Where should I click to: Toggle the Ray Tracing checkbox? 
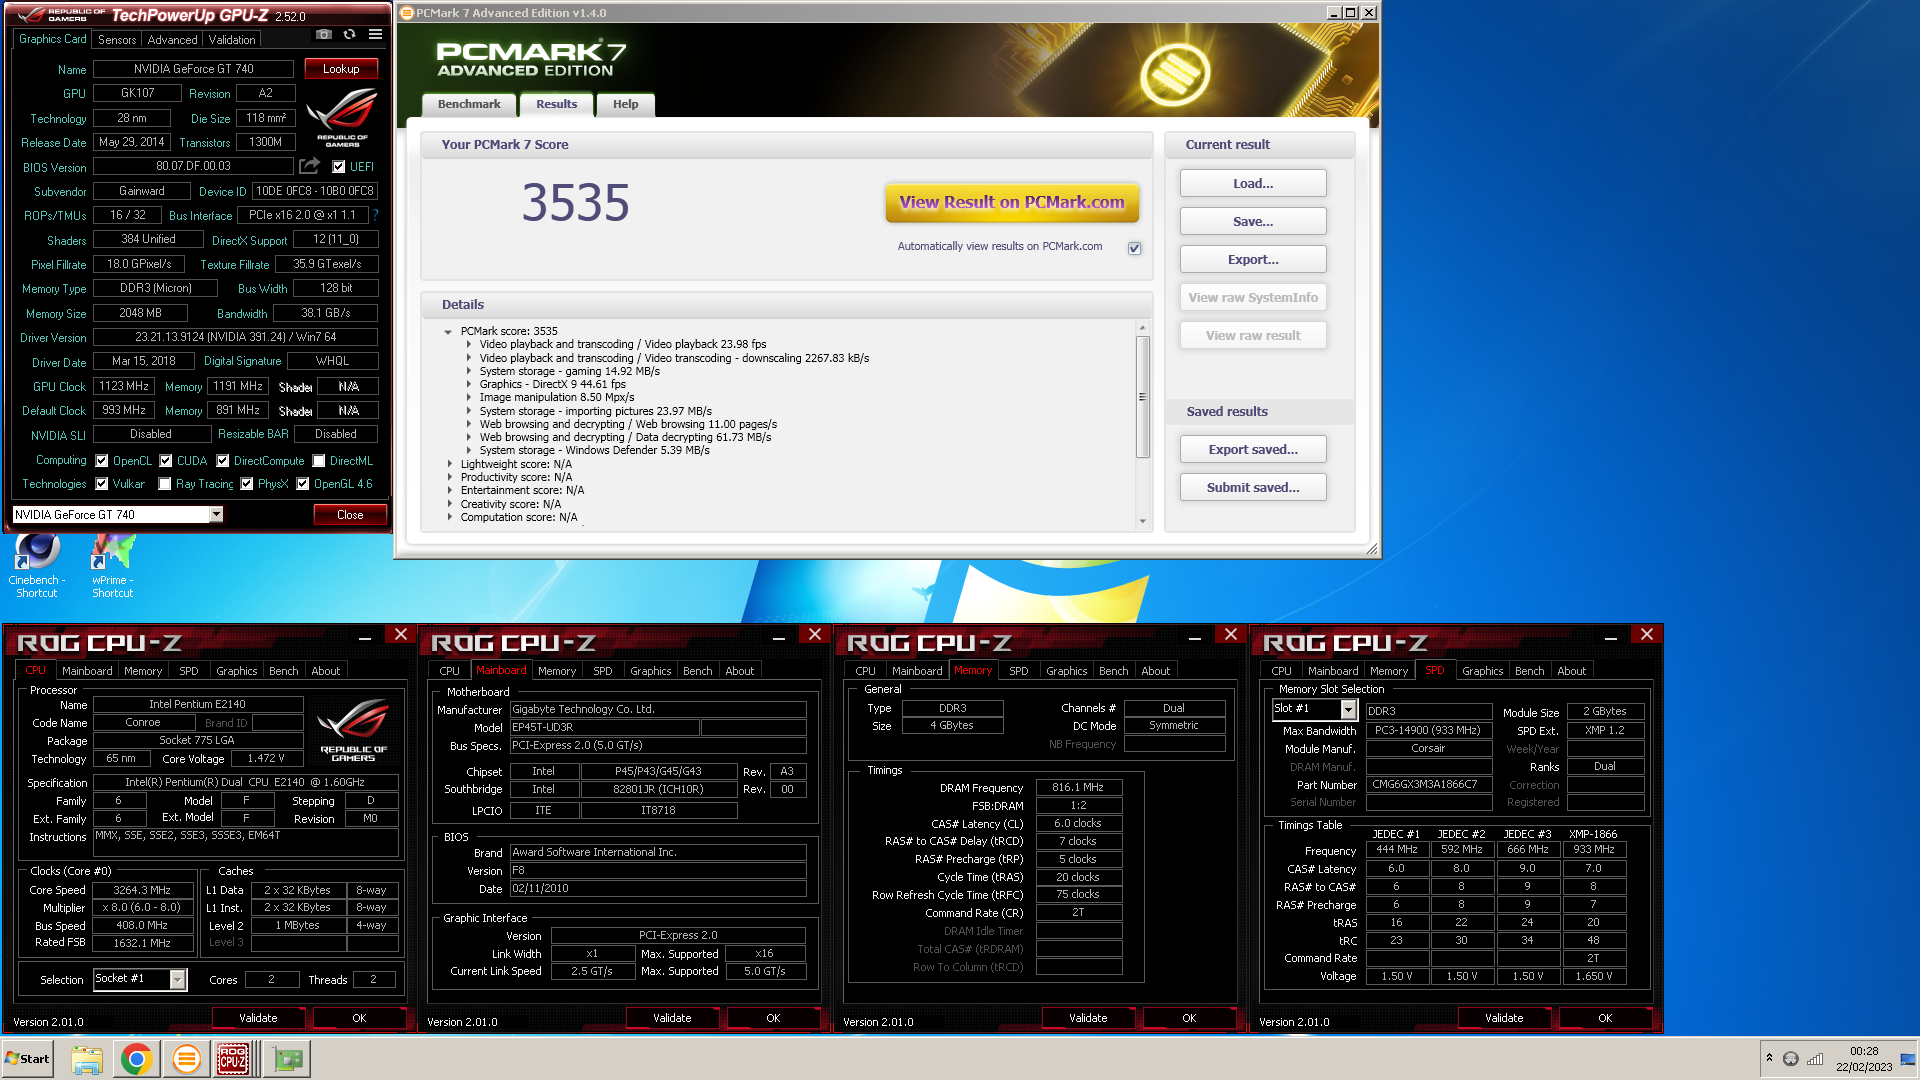pos(165,484)
